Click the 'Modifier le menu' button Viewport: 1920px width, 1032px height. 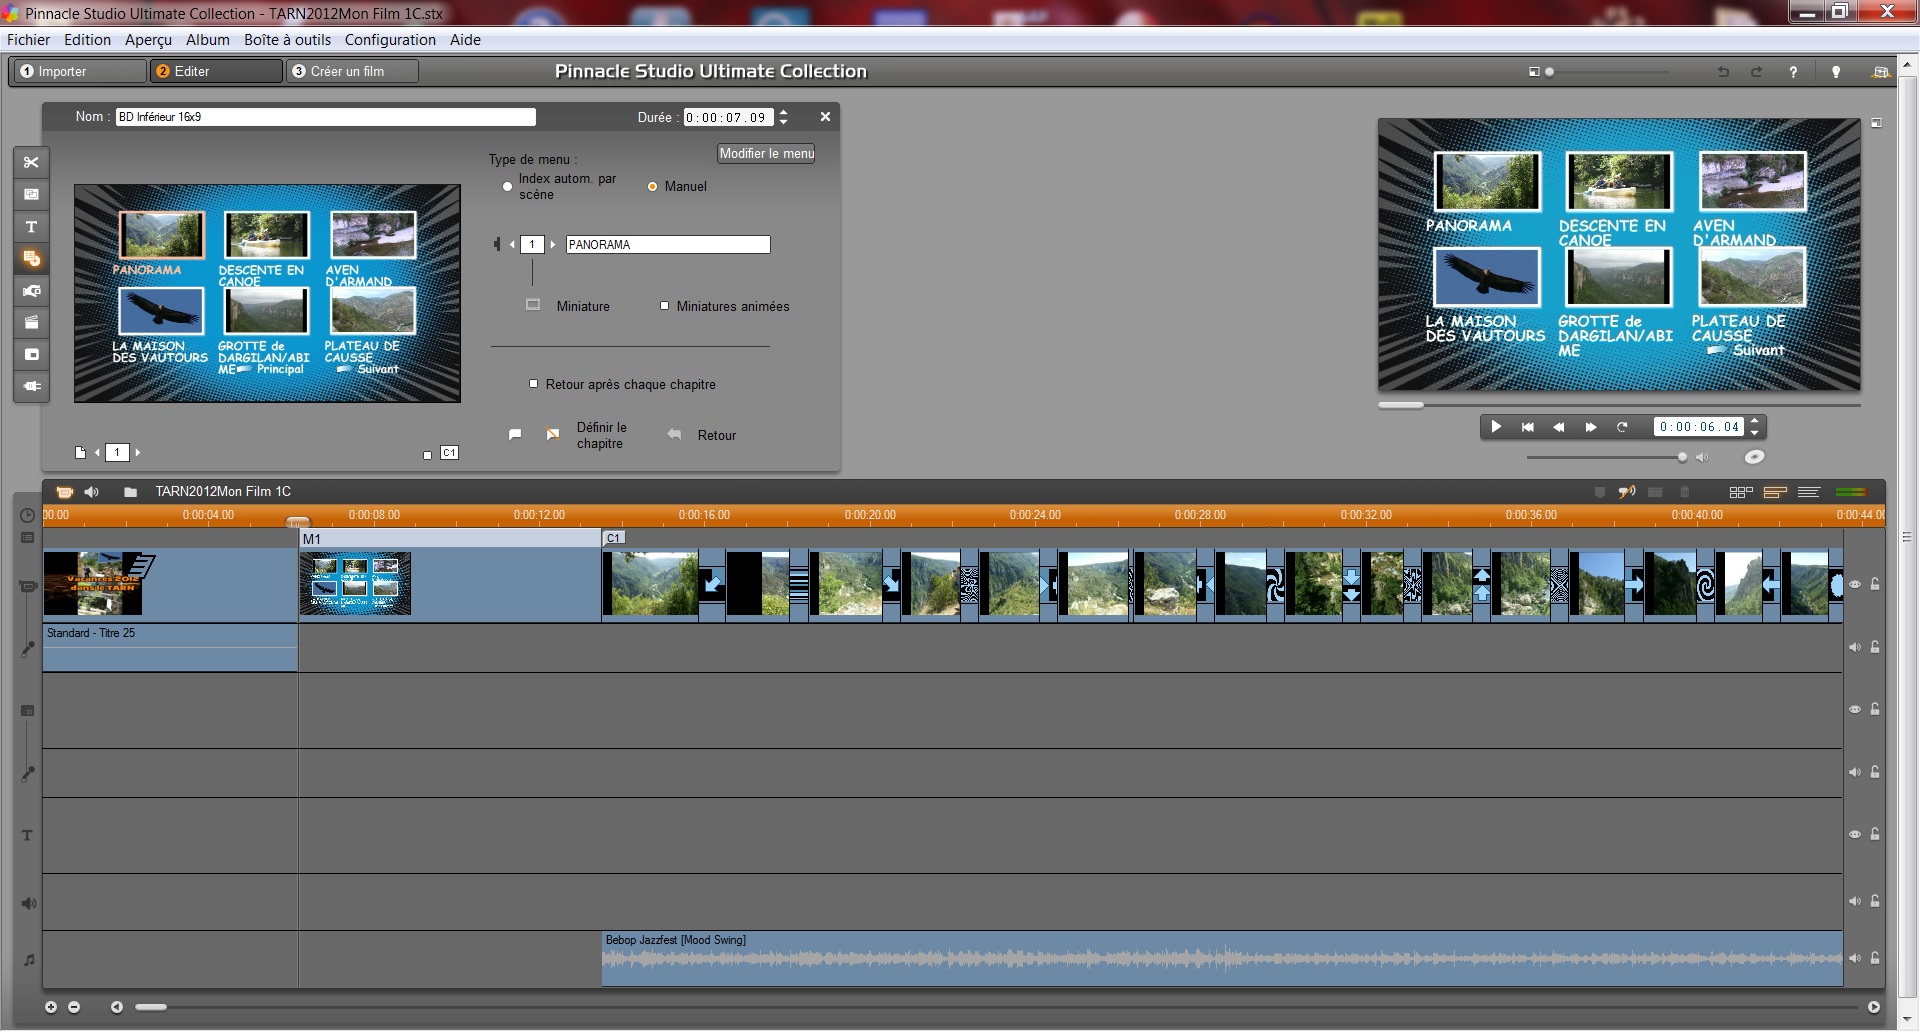[x=767, y=153]
